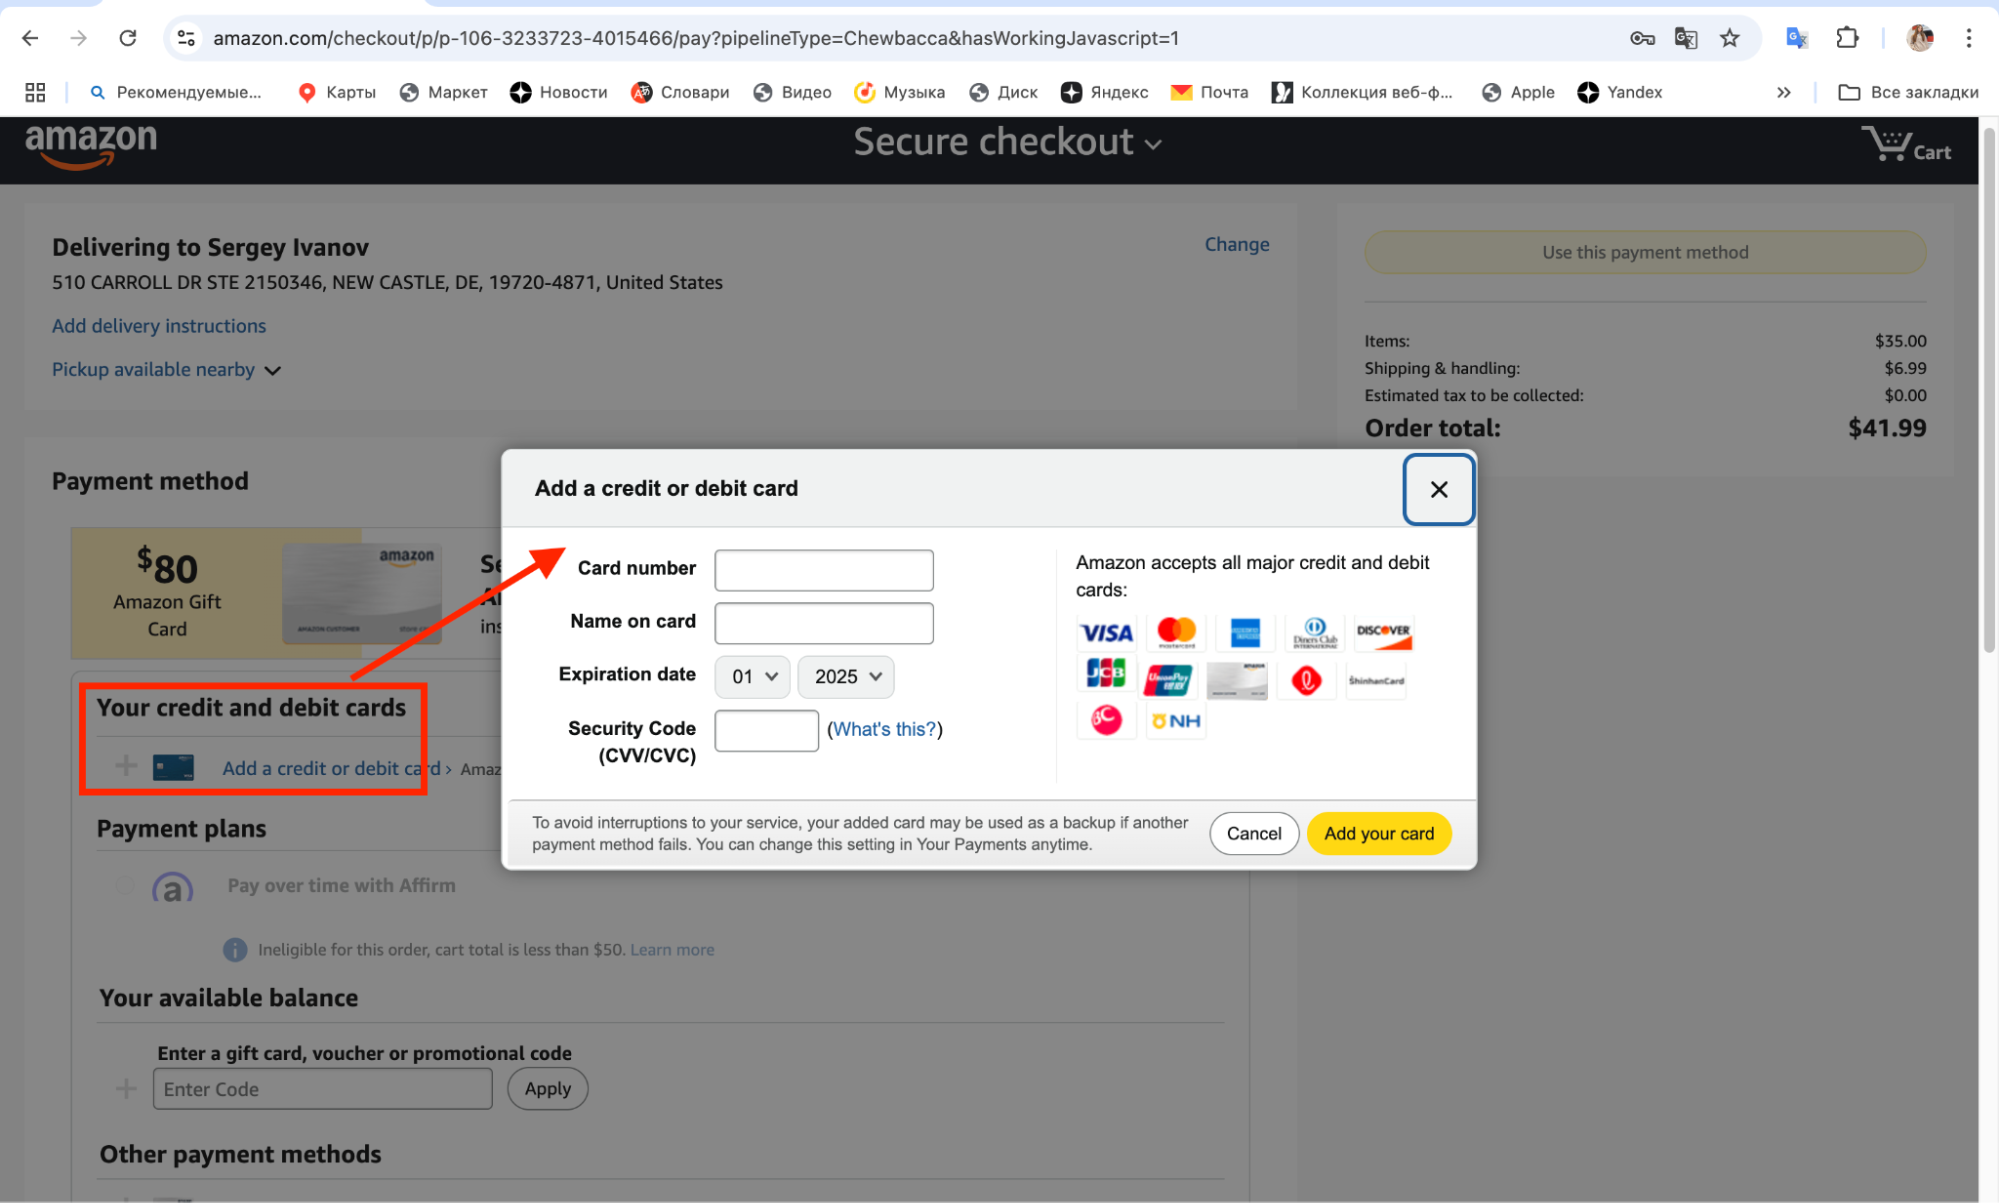The height and width of the screenshot is (1203, 1999).
Task: Click the UnionPay card logo
Action: (x=1168, y=680)
